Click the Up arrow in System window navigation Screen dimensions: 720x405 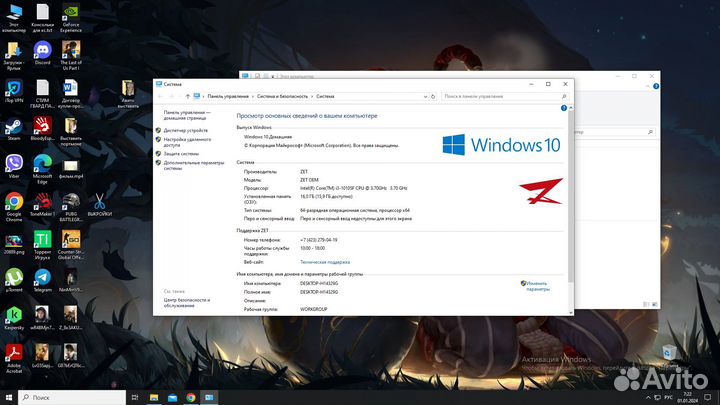[x=187, y=96]
